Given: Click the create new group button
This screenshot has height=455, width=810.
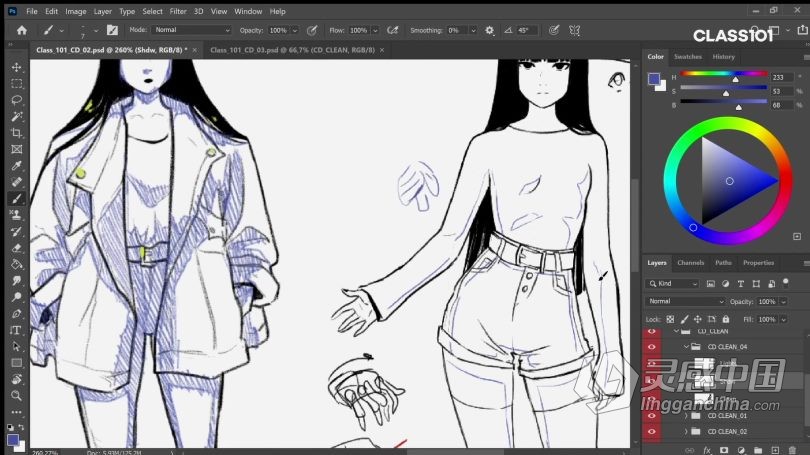Looking at the screenshot, I should (x=758, y=450).
